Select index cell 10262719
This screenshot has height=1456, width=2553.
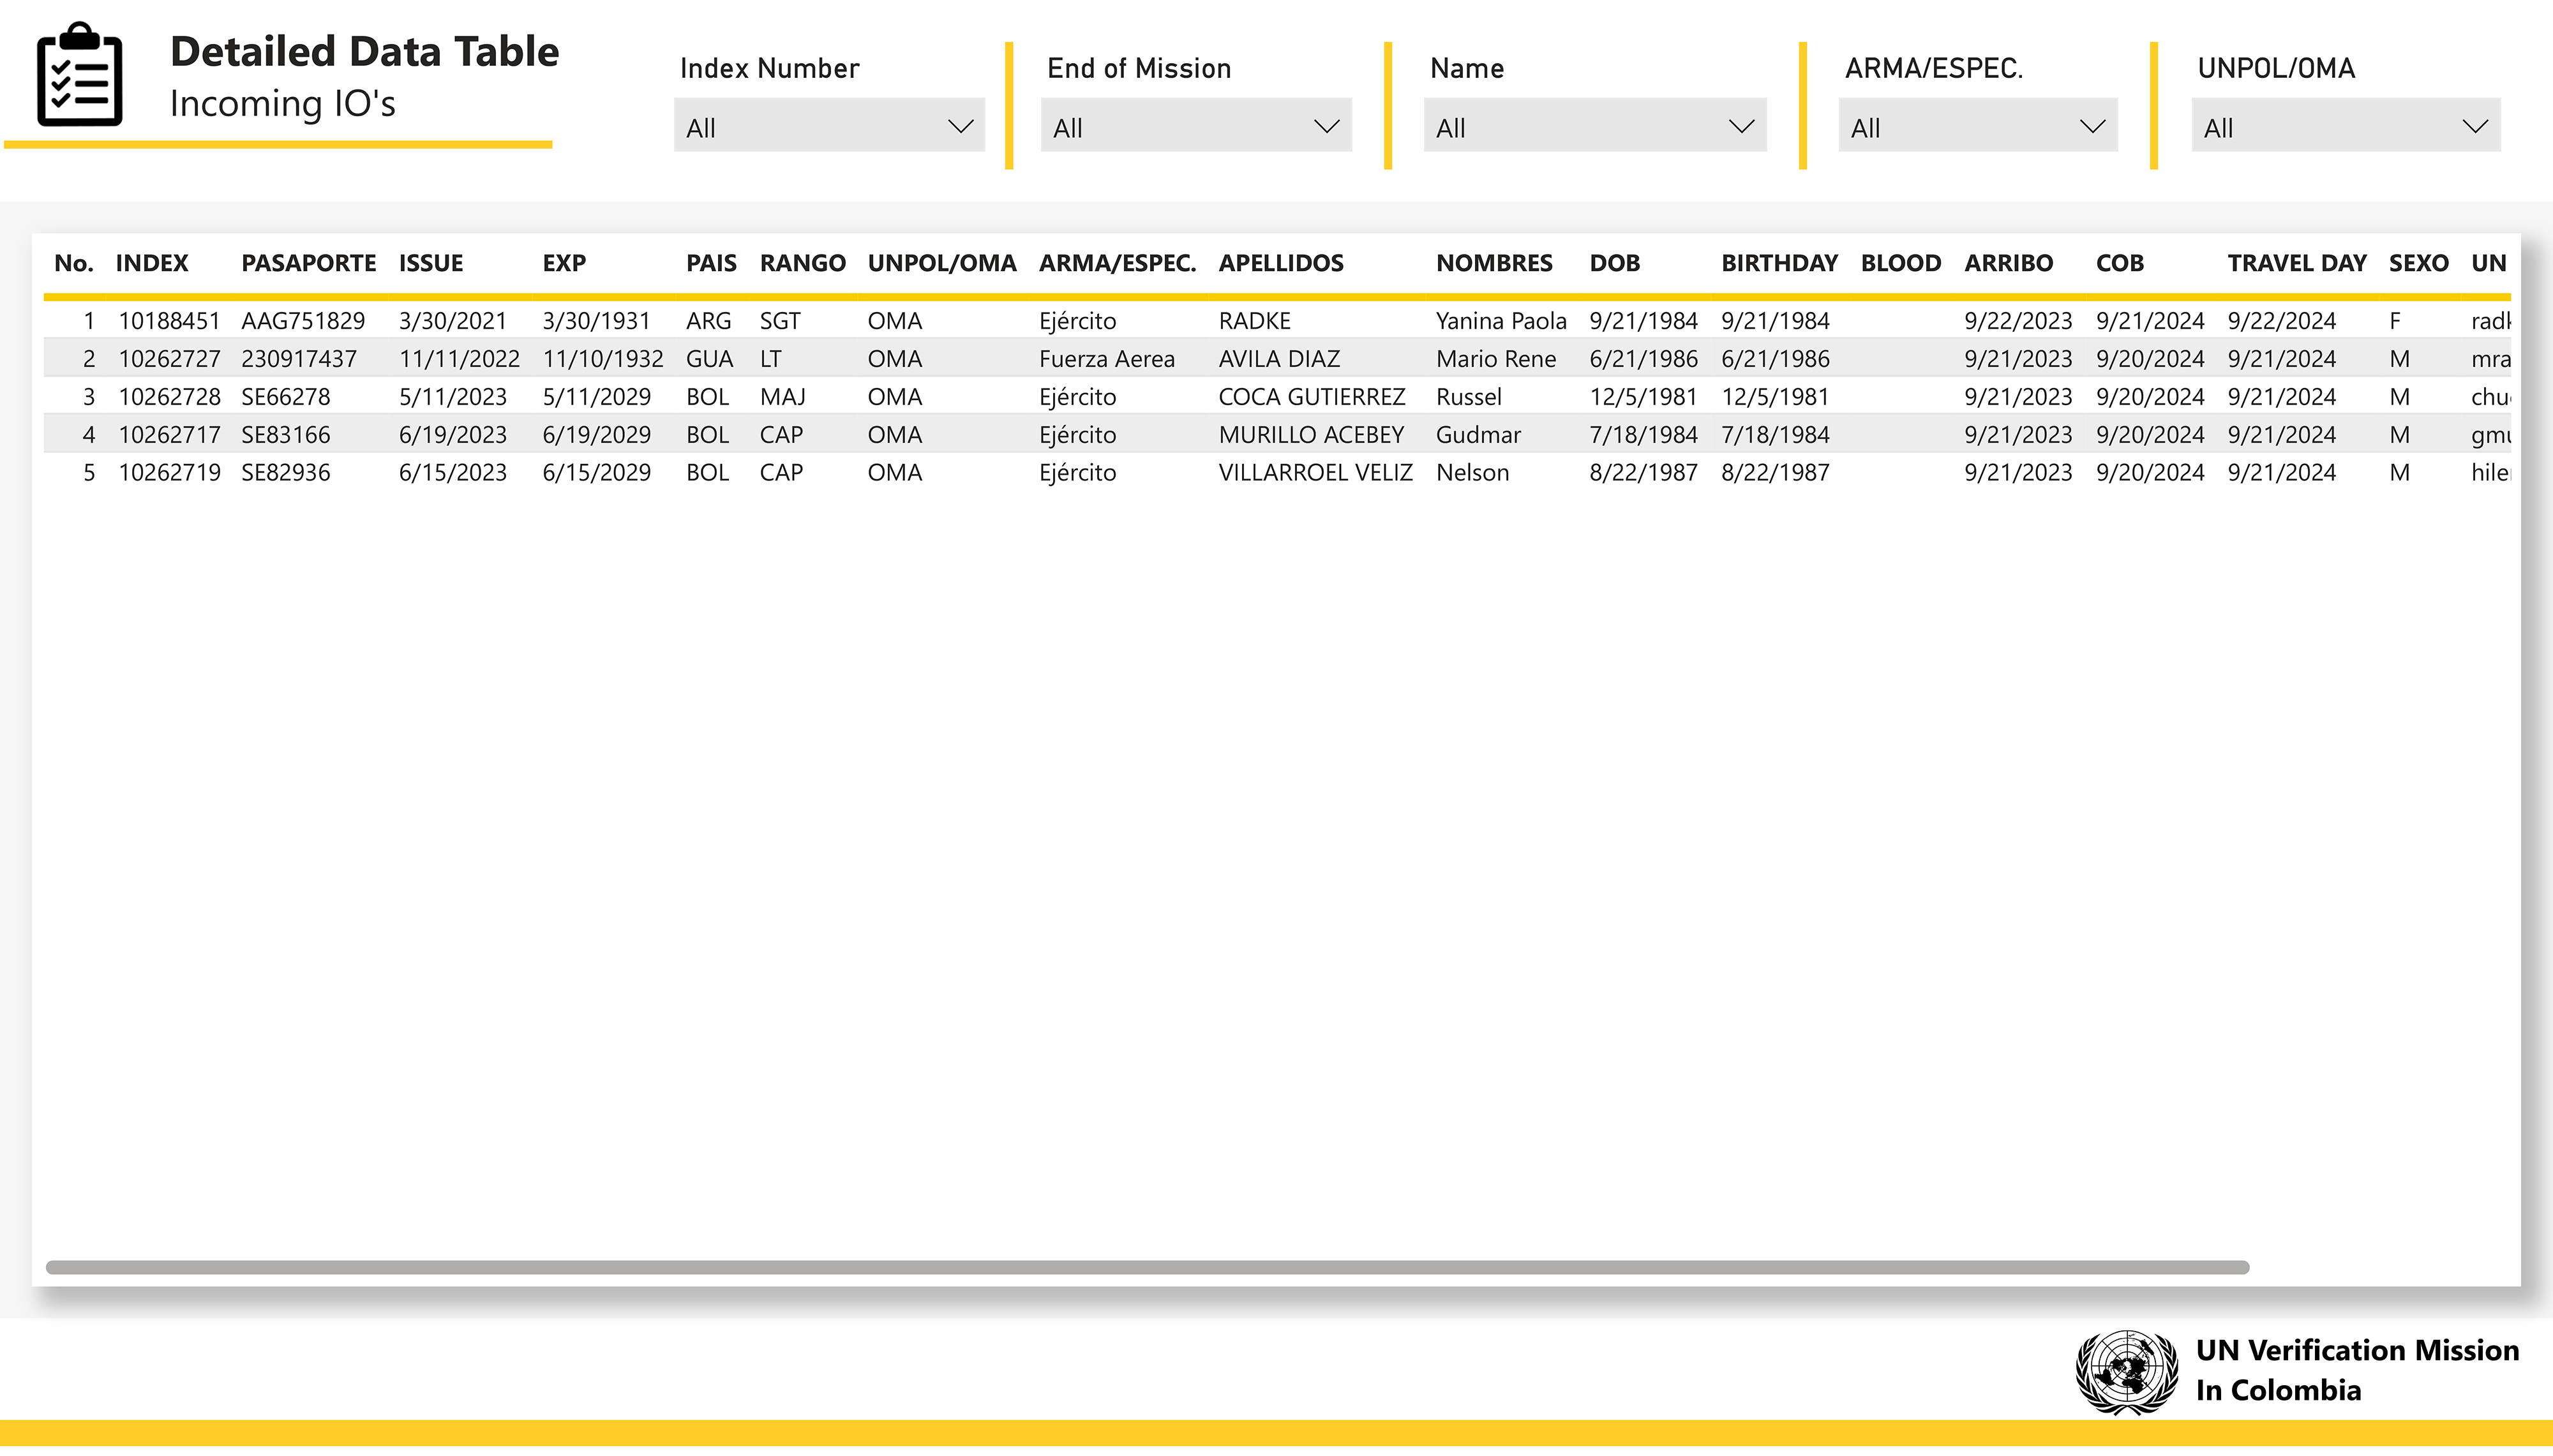pyautogui.click(x=169, y=473)
